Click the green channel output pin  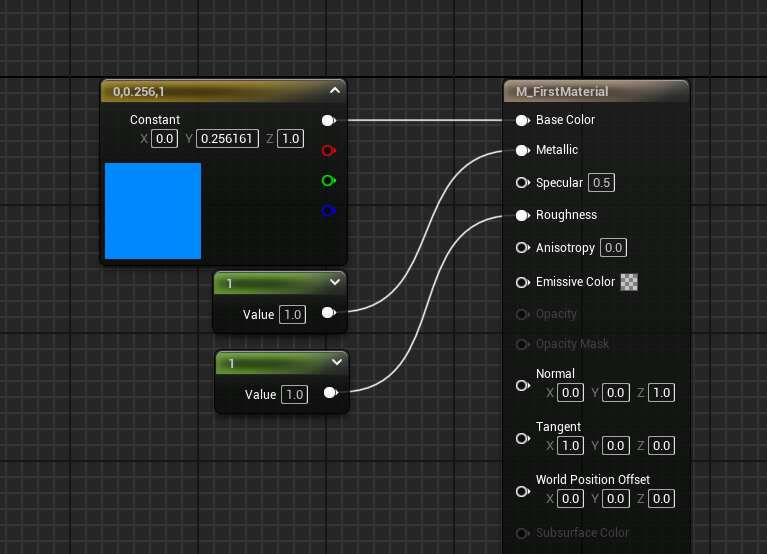(x=329, y=181)
